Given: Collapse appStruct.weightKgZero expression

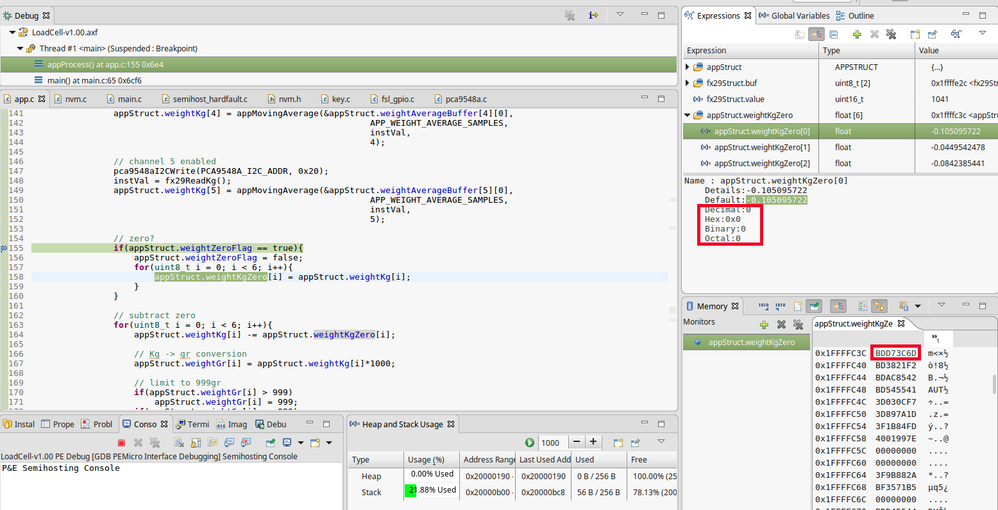Looking at the screenshot, I should [687, 115].
